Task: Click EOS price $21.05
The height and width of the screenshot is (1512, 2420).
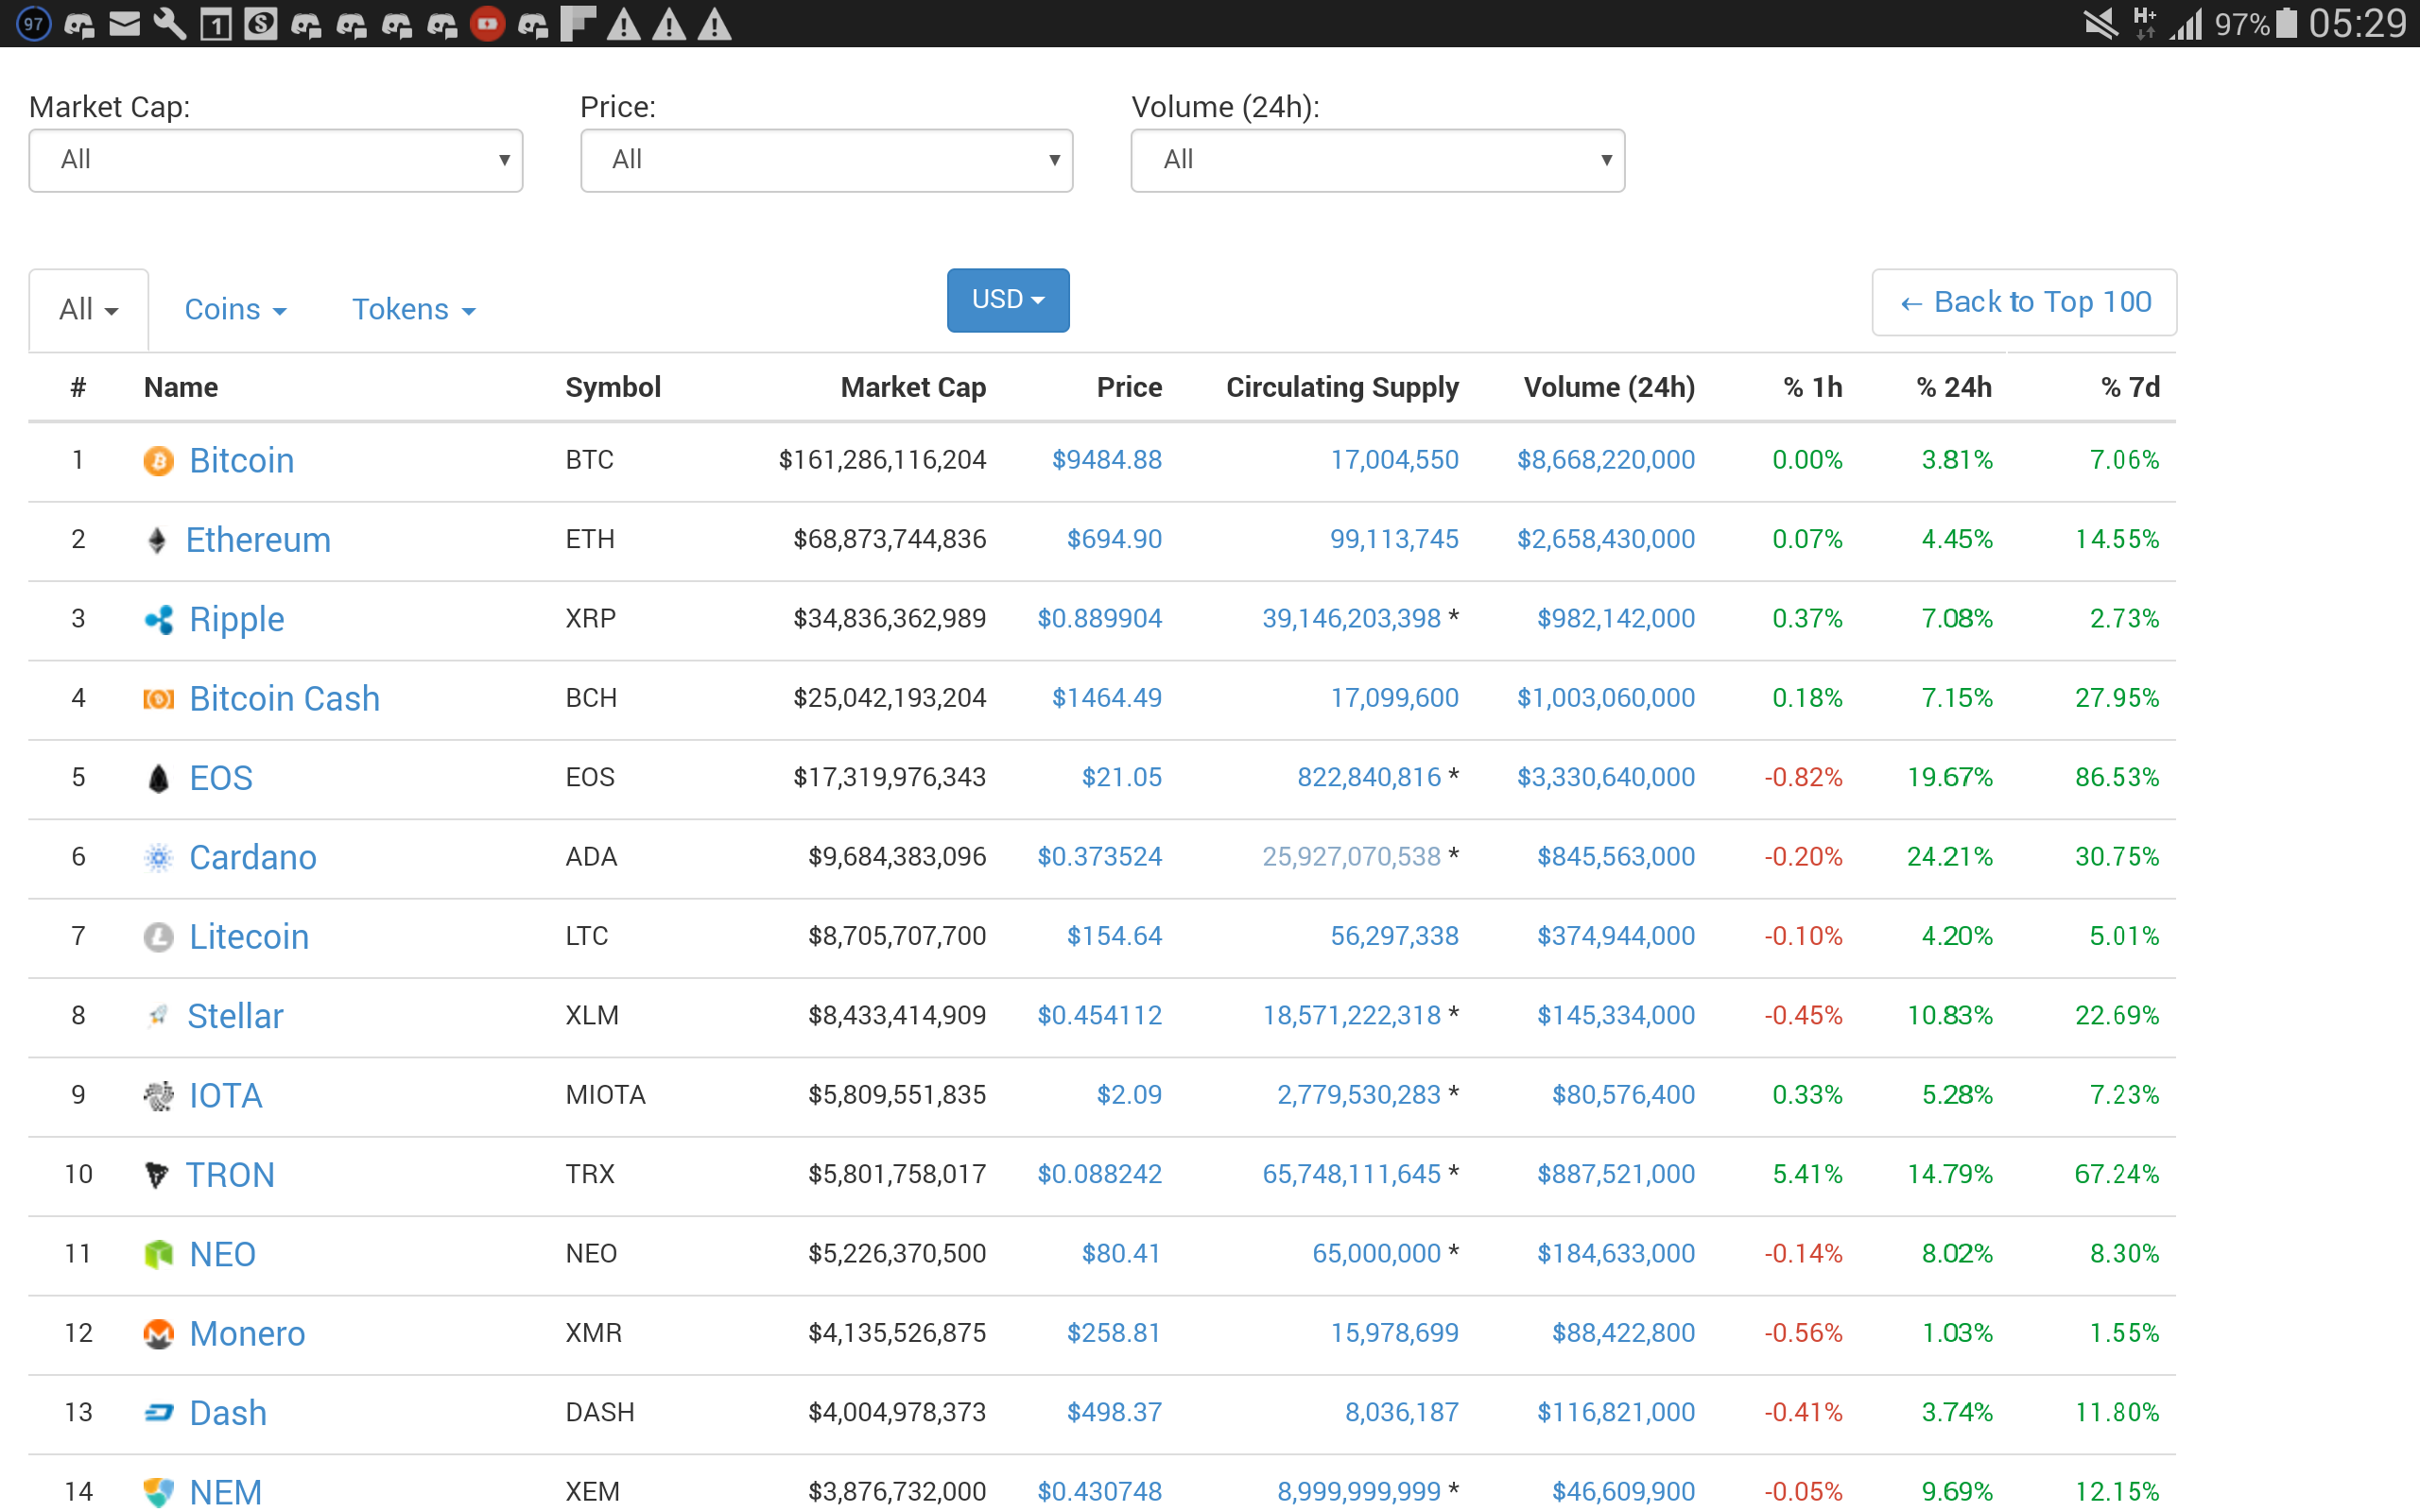Action: pyautogui.click(x=1121, y=778)
